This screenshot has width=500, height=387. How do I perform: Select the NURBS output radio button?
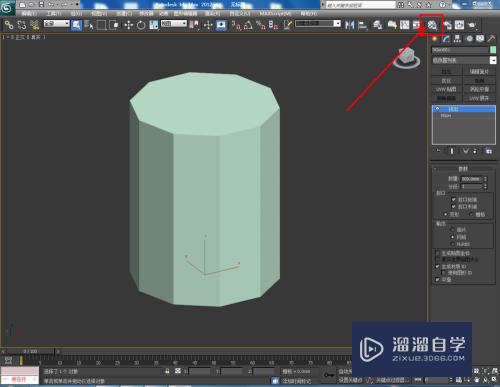[x=452, y=244]
